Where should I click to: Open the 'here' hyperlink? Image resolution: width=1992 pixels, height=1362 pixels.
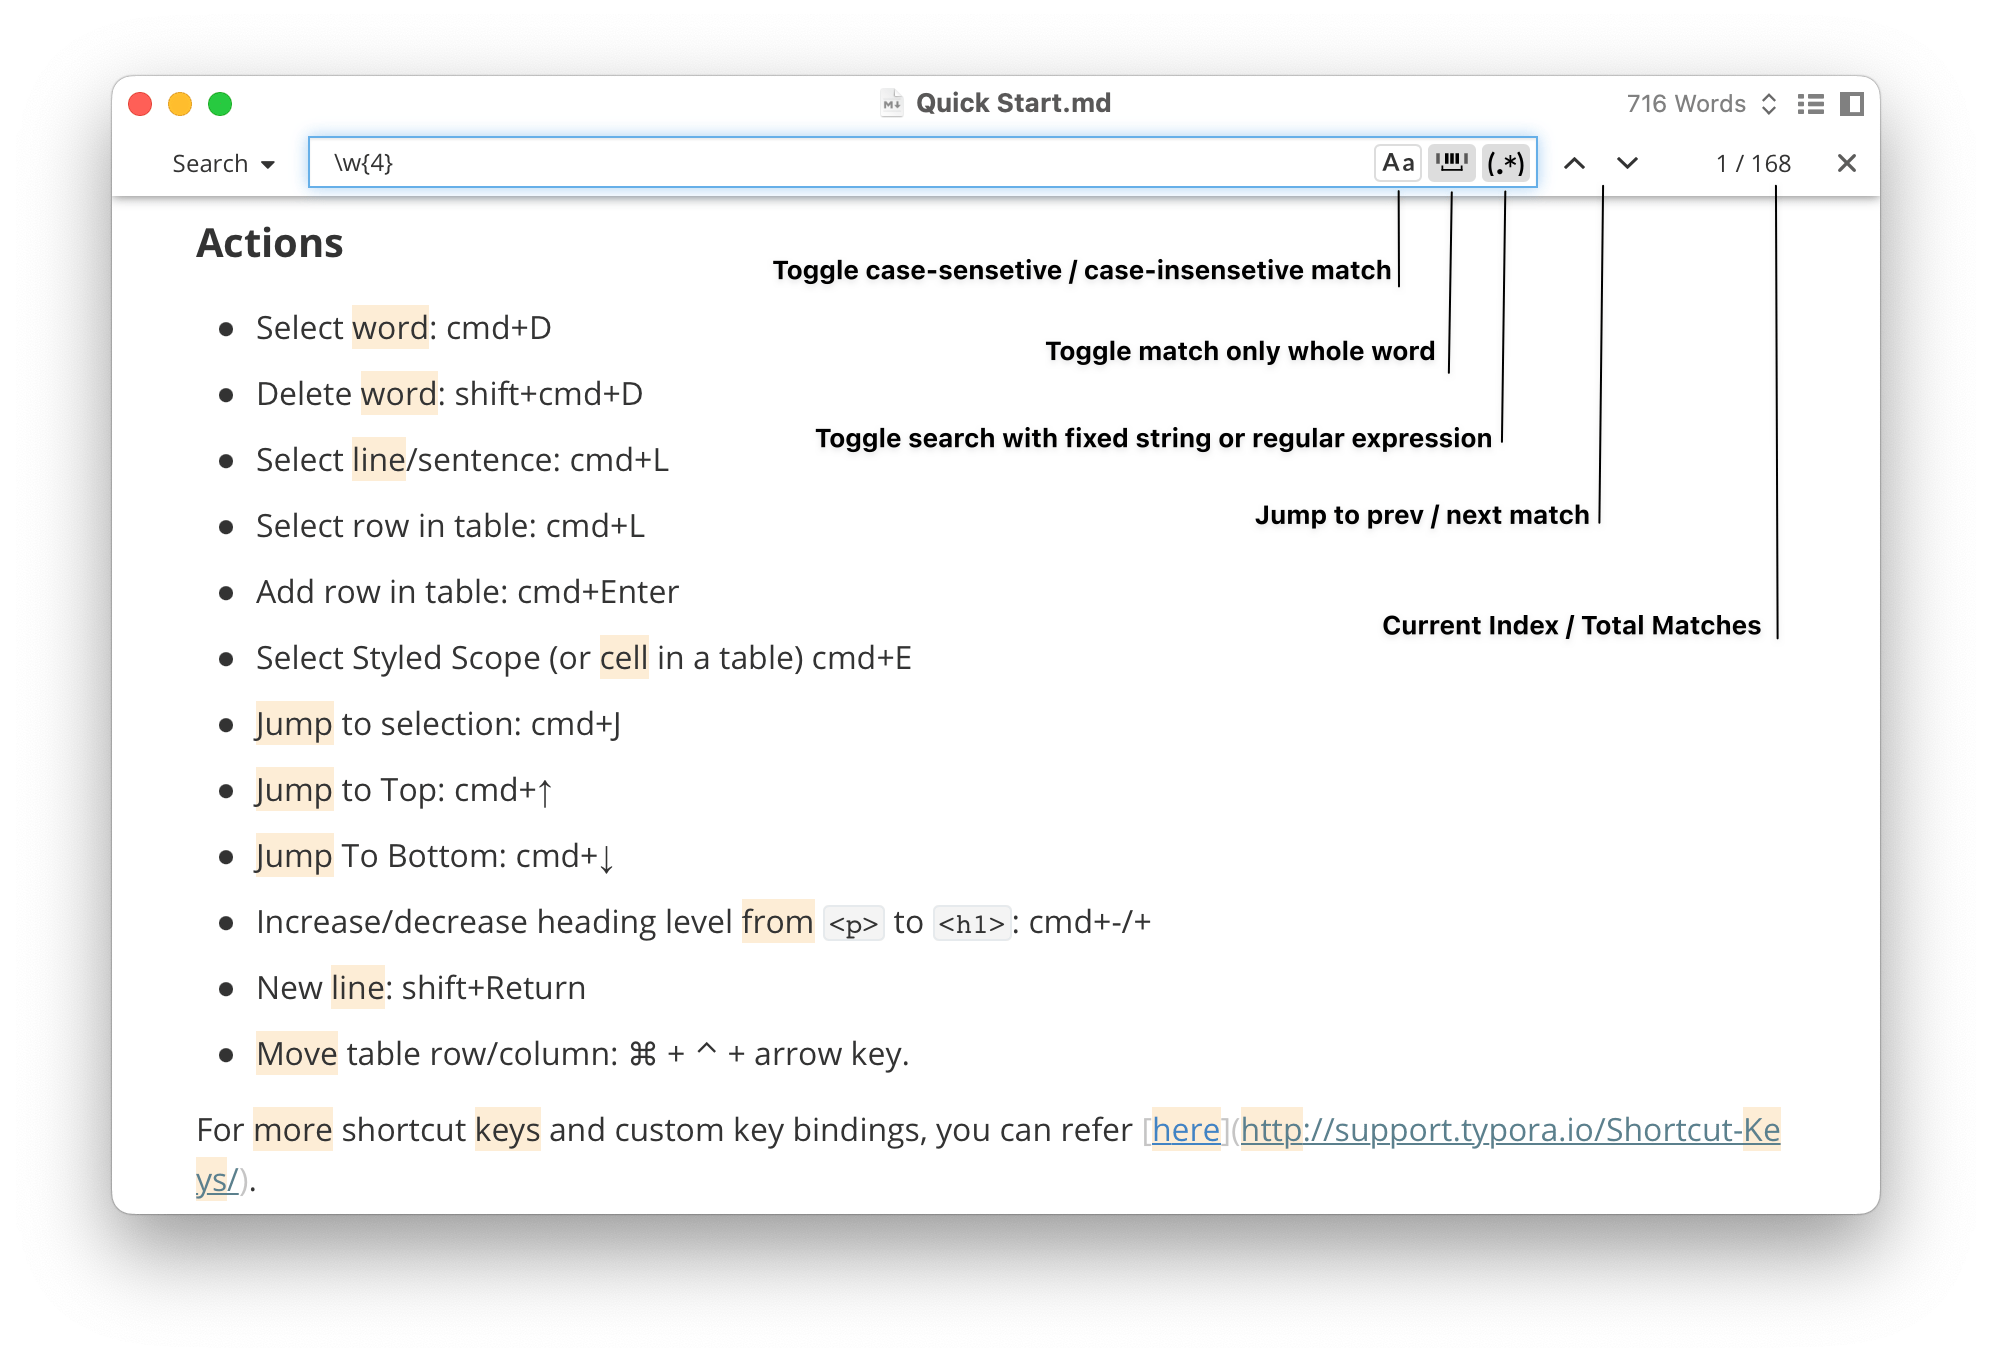(x=1185, y=1130)
